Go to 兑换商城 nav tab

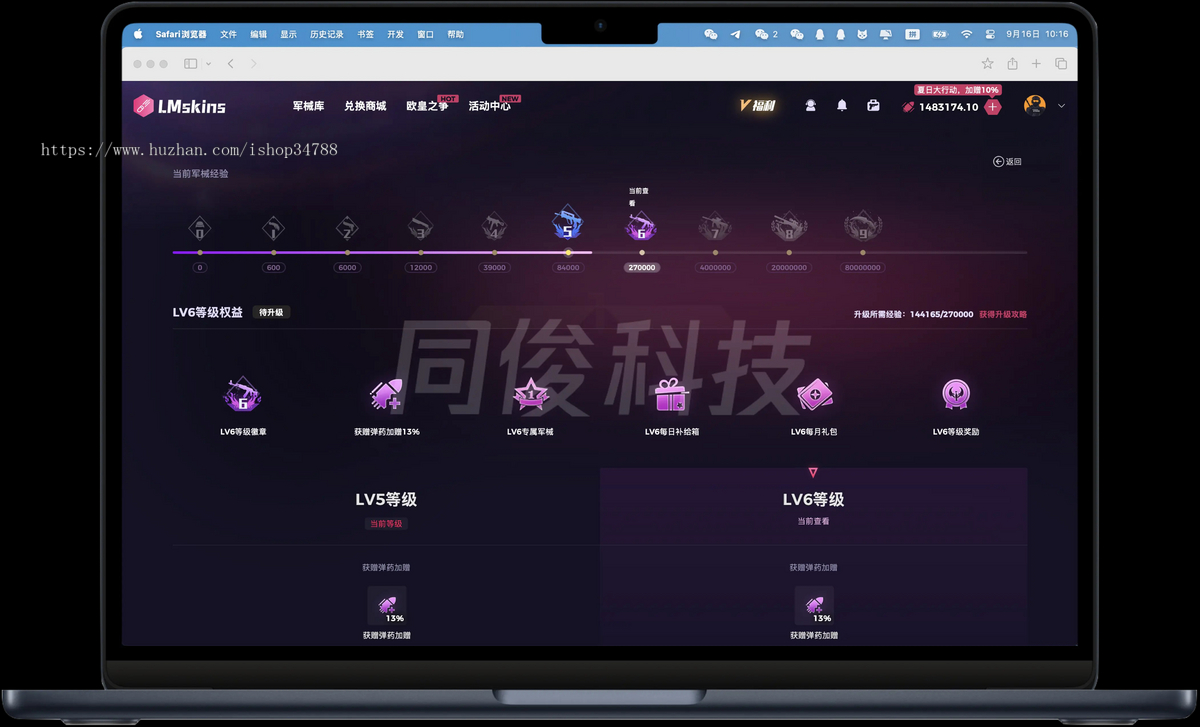365,106
